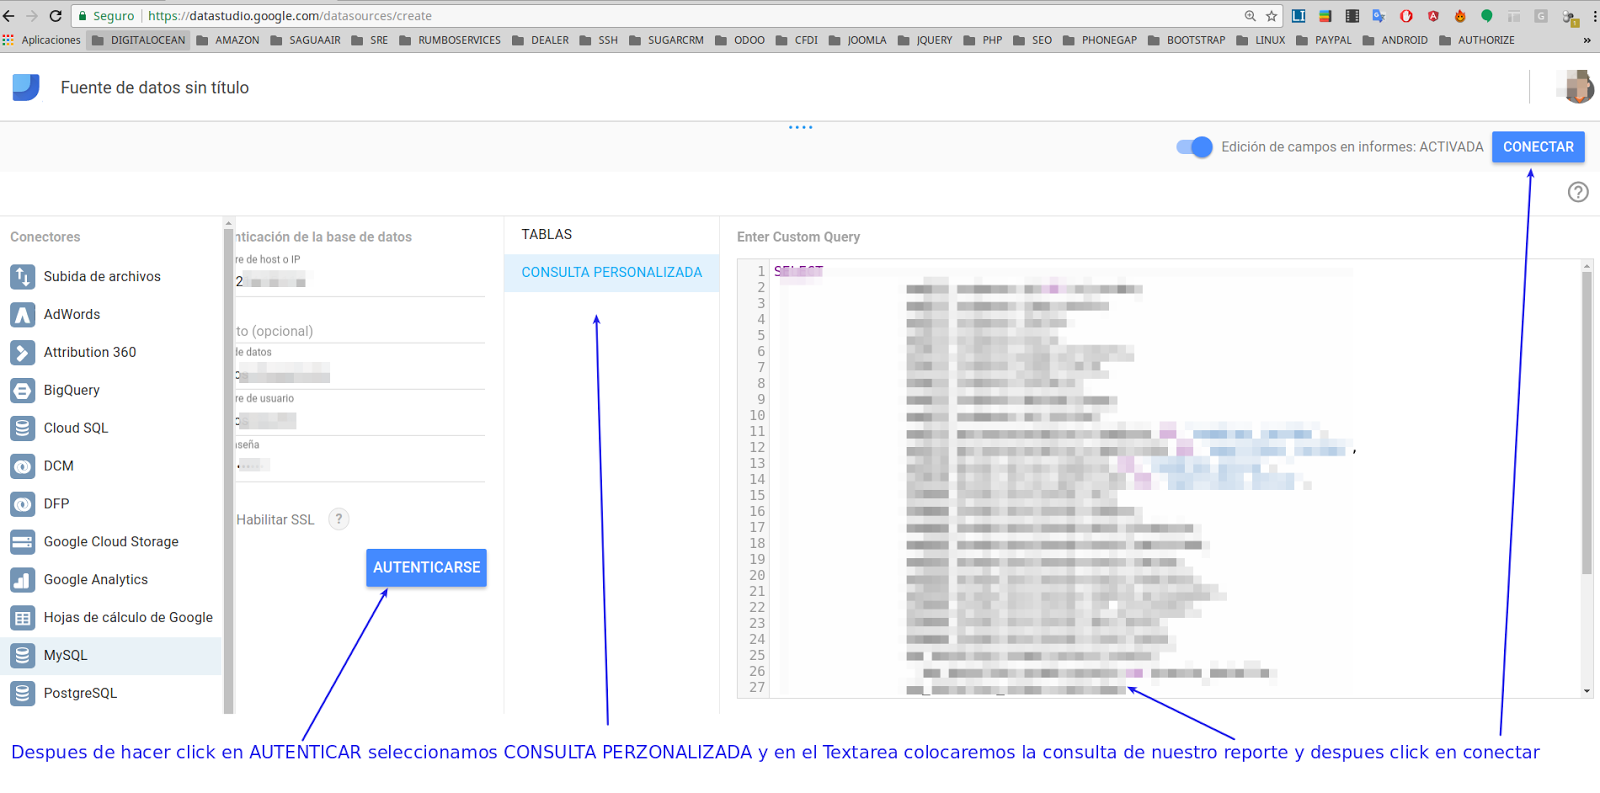This screenshot has width=1600, height=793.
Task: Click the password input field
Action: 360,466
